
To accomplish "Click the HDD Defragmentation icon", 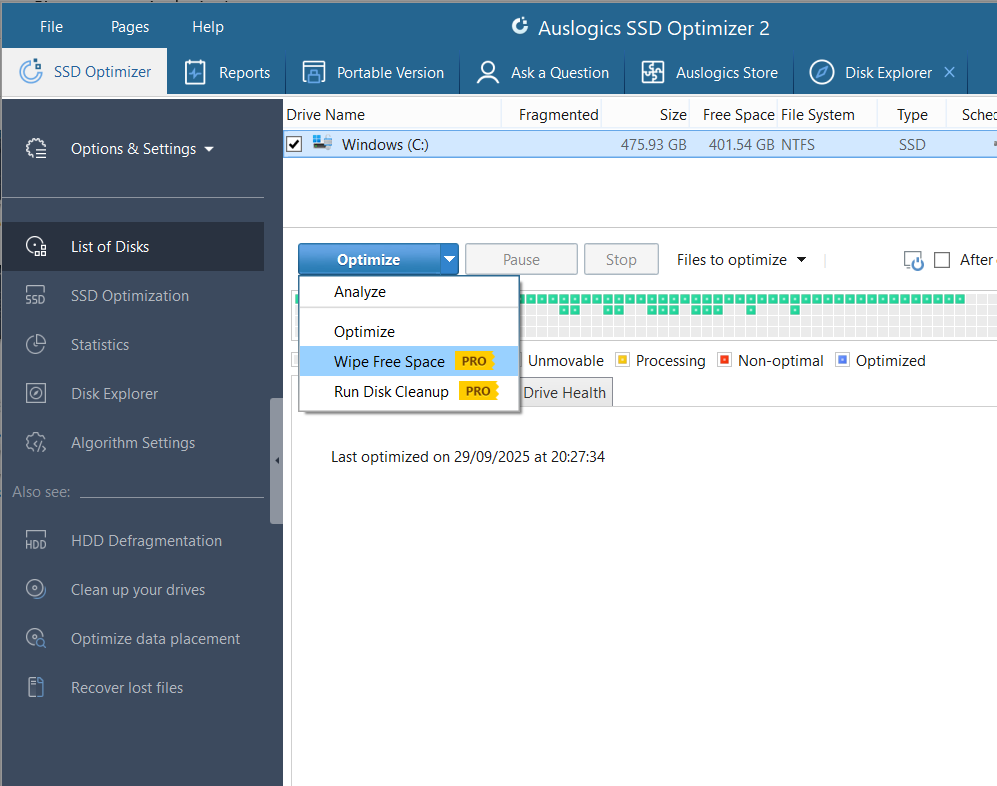I will pyautogui.click(x=36, y=541).
